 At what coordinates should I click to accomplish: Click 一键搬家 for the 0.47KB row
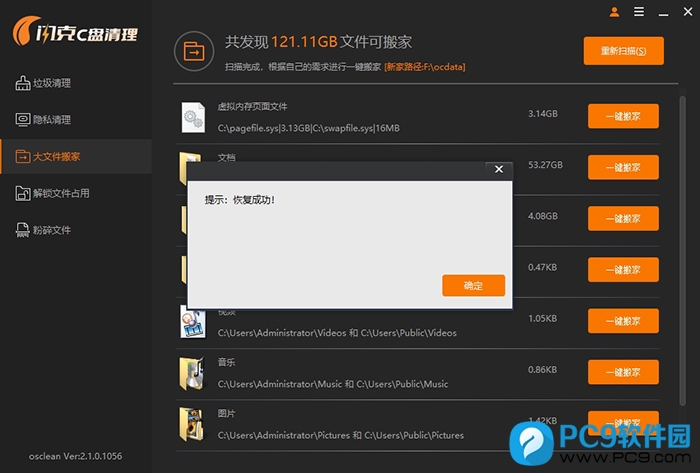(623, 270)
